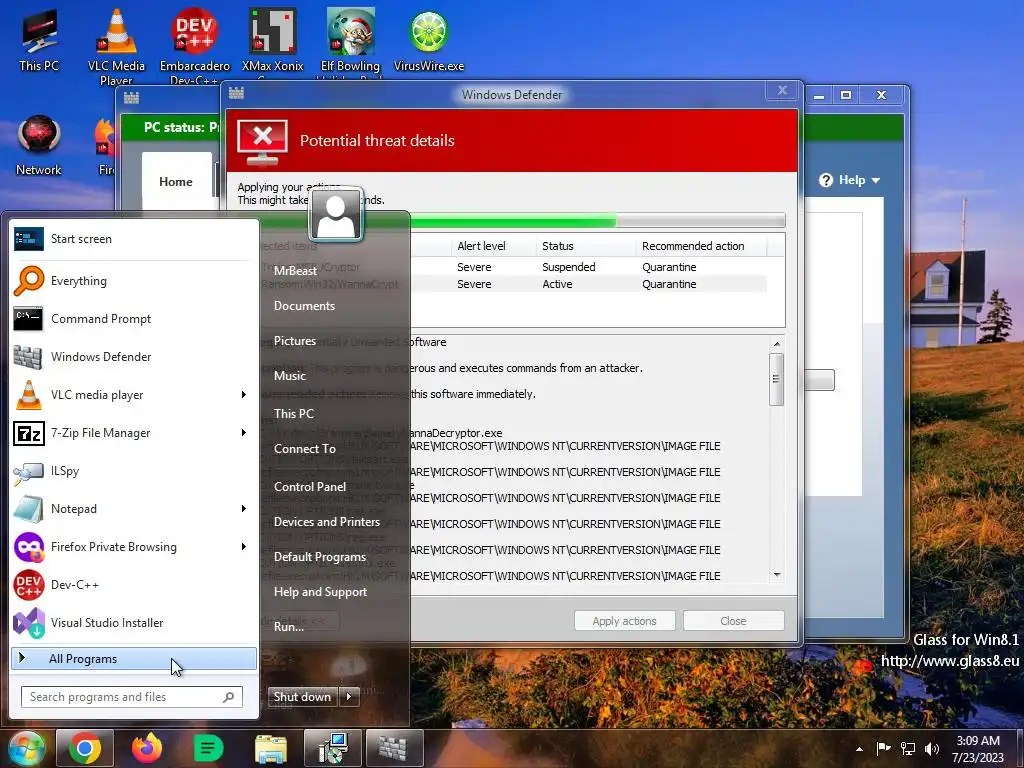The image size is (1024, 768).
Task: Click the Alert level column header
Action: (493, 246)
